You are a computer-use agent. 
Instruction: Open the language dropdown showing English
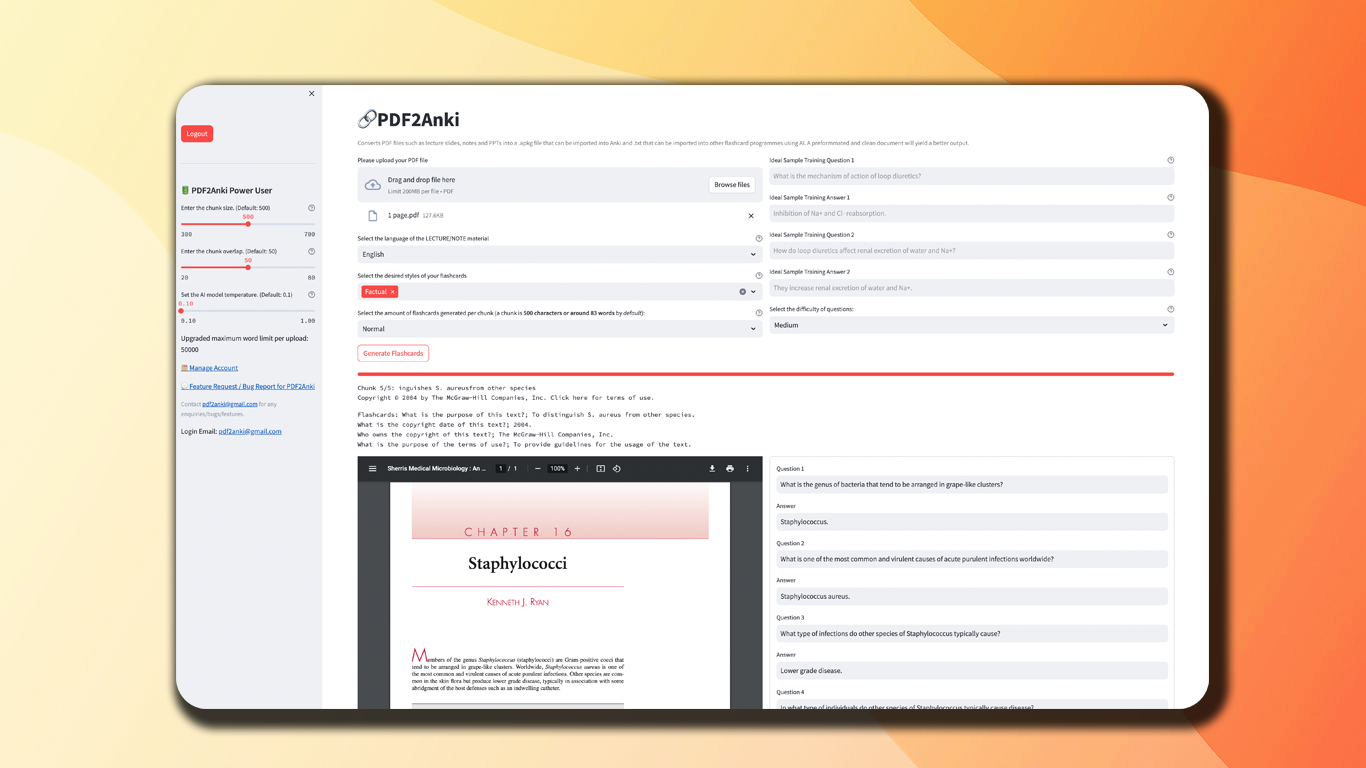[560, 254]
